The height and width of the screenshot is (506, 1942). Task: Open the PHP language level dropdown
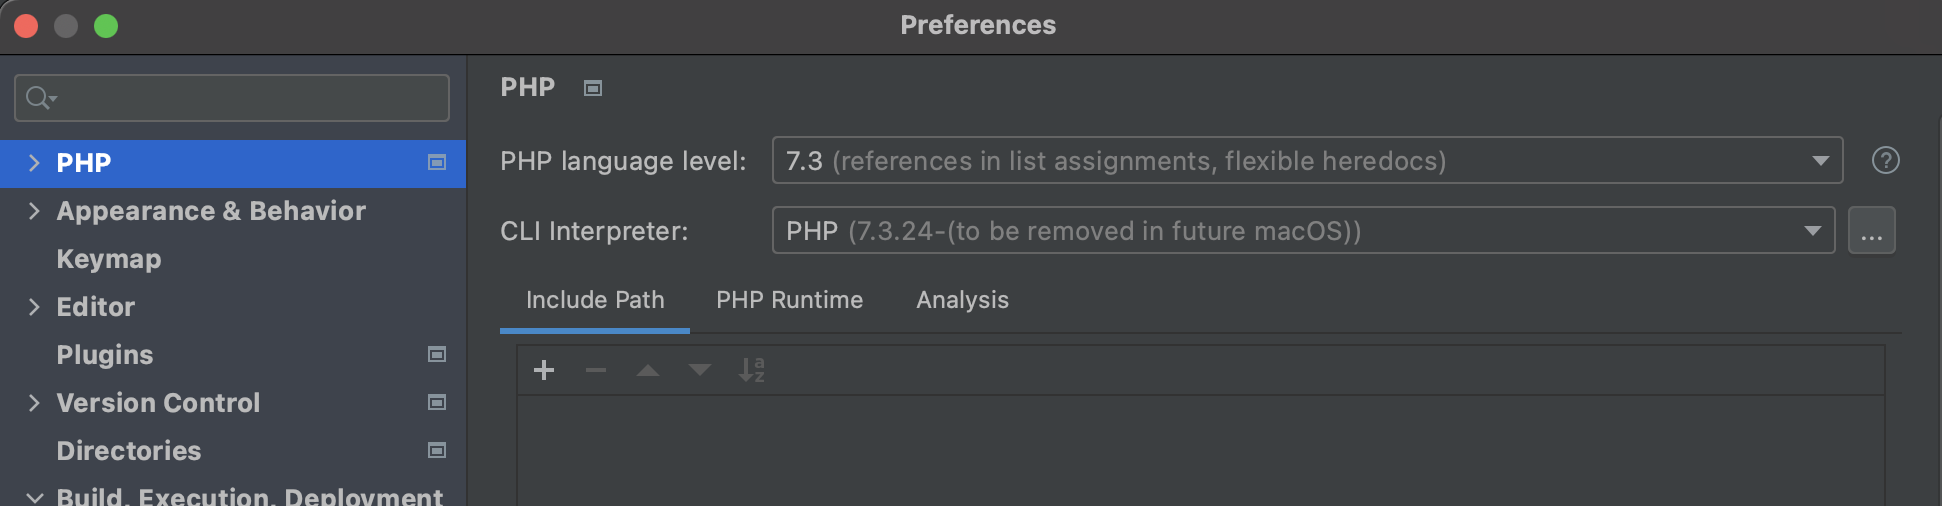click(x=1307, y=161)
